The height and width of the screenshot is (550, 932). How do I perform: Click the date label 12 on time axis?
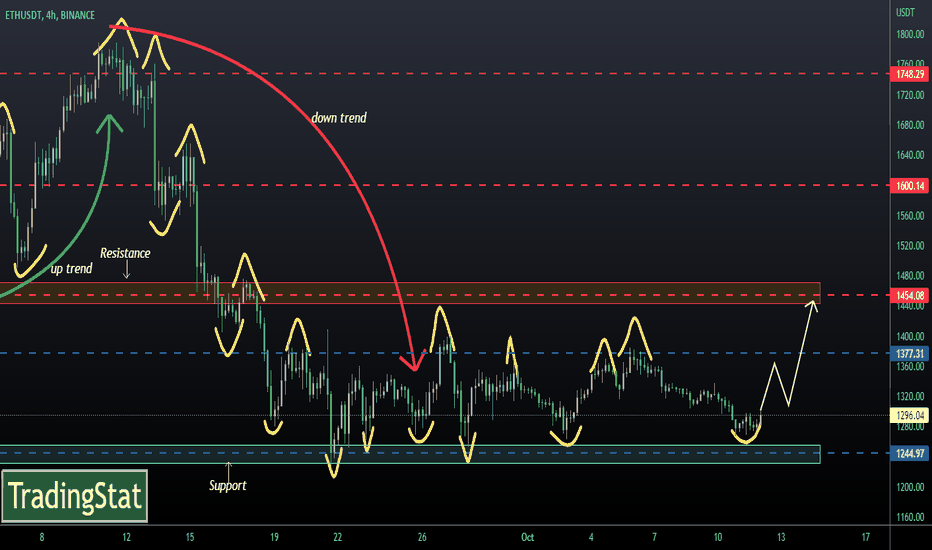click(x=126, y=538)
